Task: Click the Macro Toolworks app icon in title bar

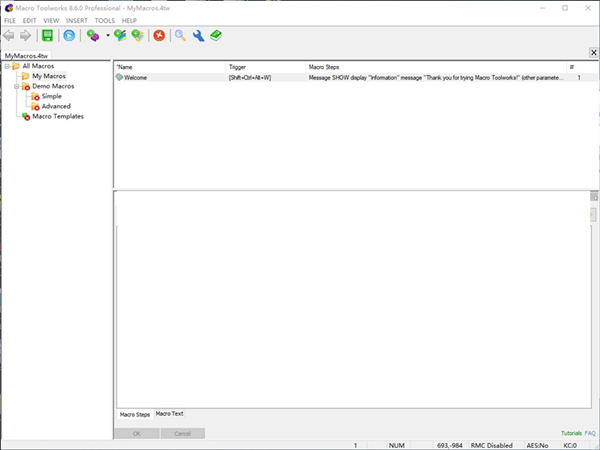Action: pyautogui.click(x=8, y=8)
